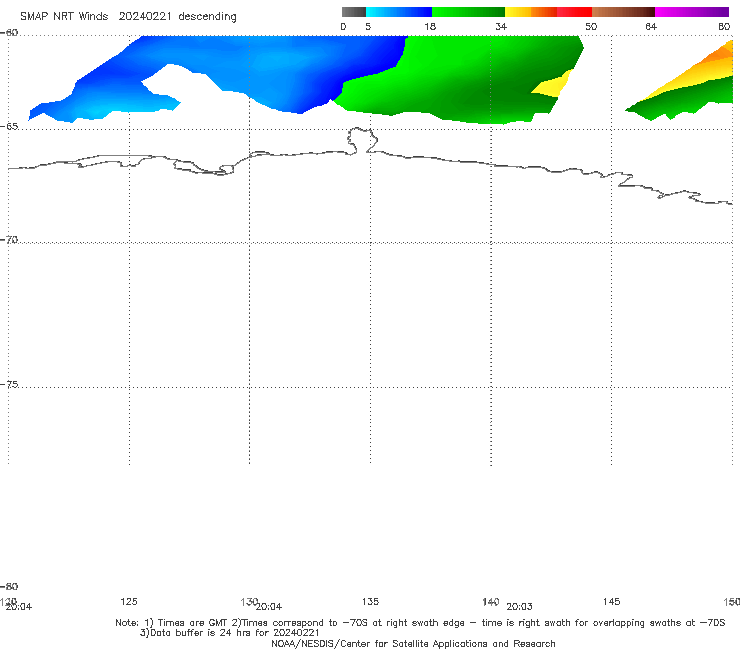
Task: Click the brown segment of the color bar
Action: pos(623,12)
